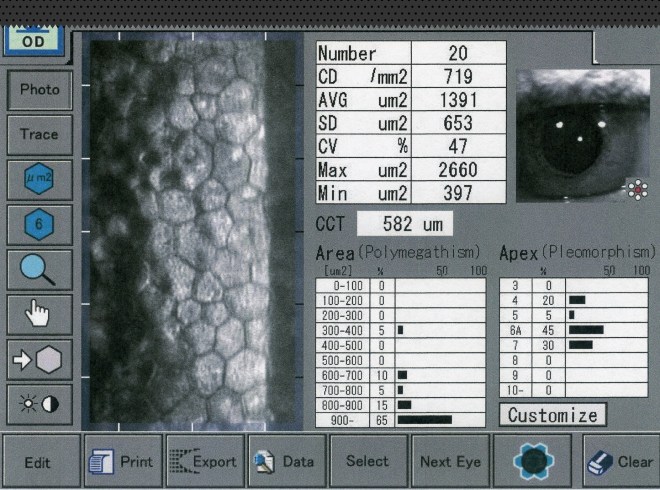Click the fixation target icon beside eye image
The height and width of the screenshot is (490, 660).
click(x=636, y=192)
